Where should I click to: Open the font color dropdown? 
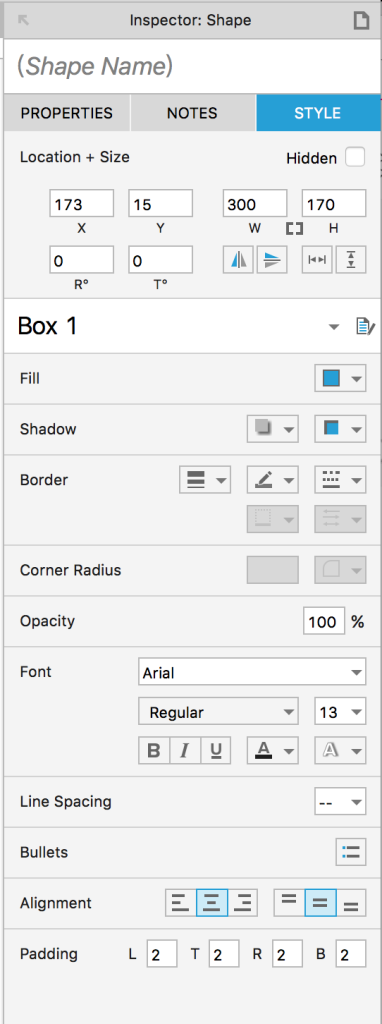[273, 750]
